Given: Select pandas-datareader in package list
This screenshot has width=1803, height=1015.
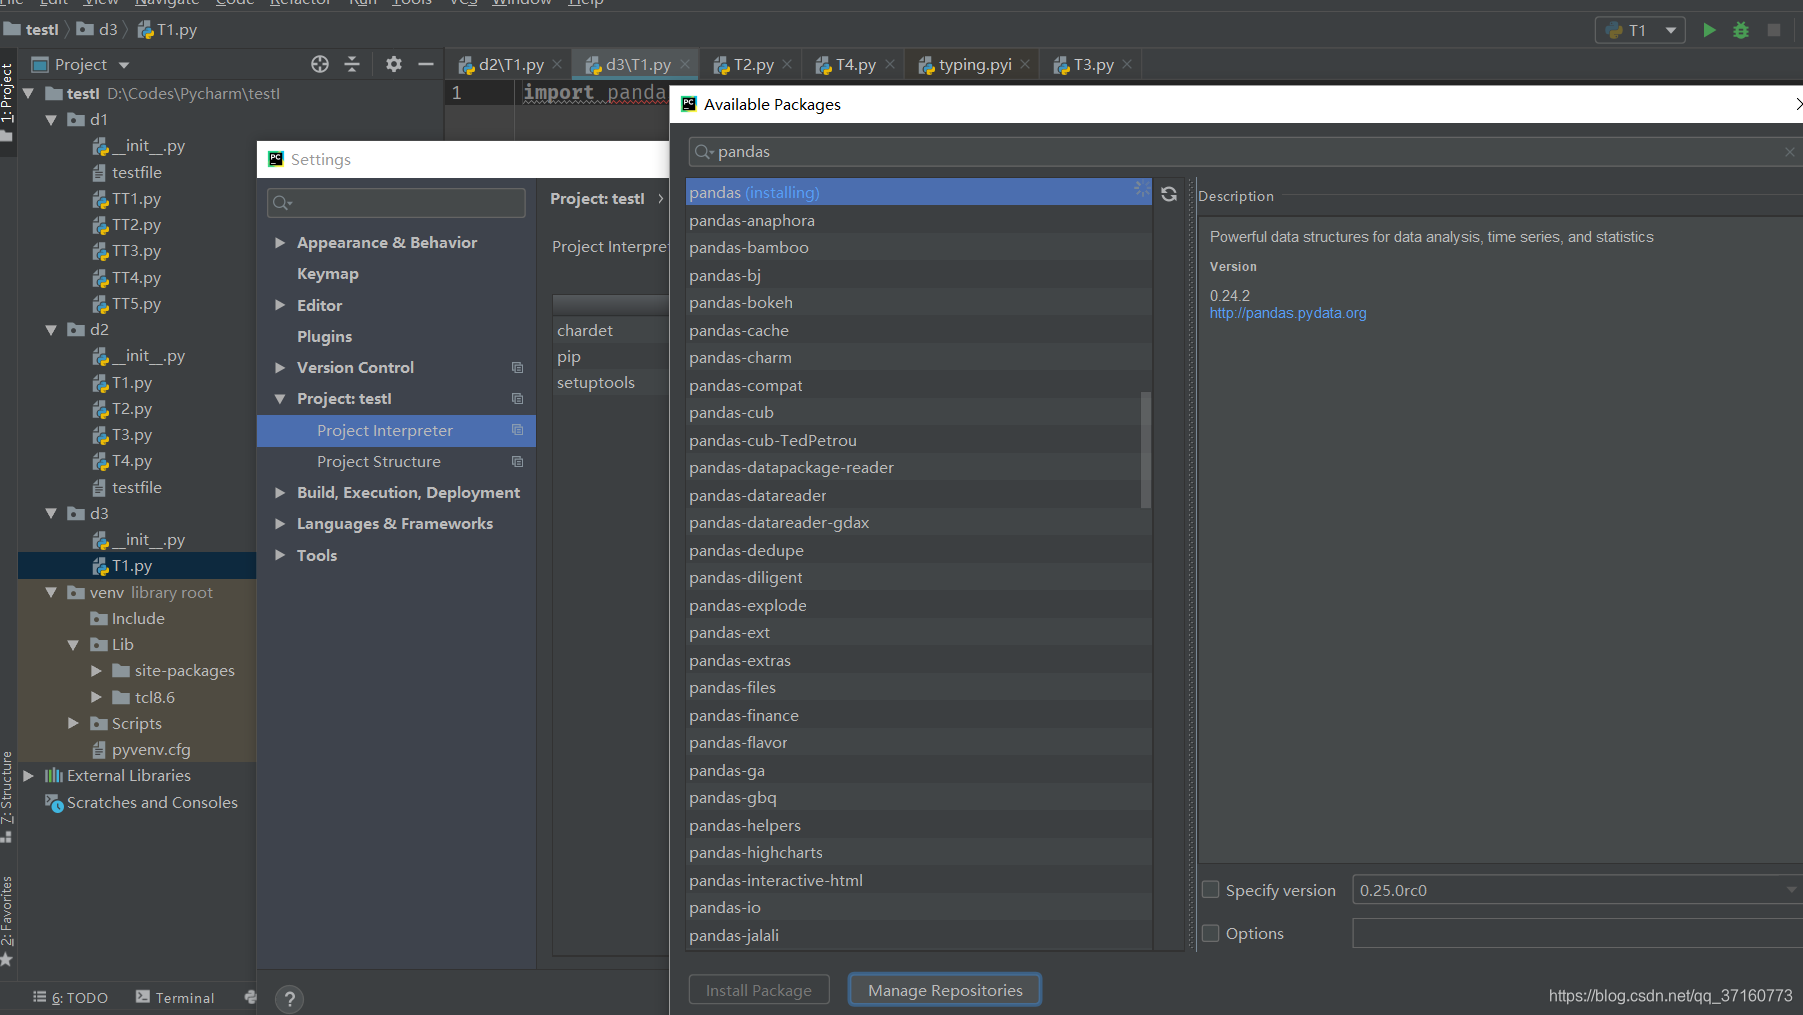Looking at the screenshot, I should [918, 496].
